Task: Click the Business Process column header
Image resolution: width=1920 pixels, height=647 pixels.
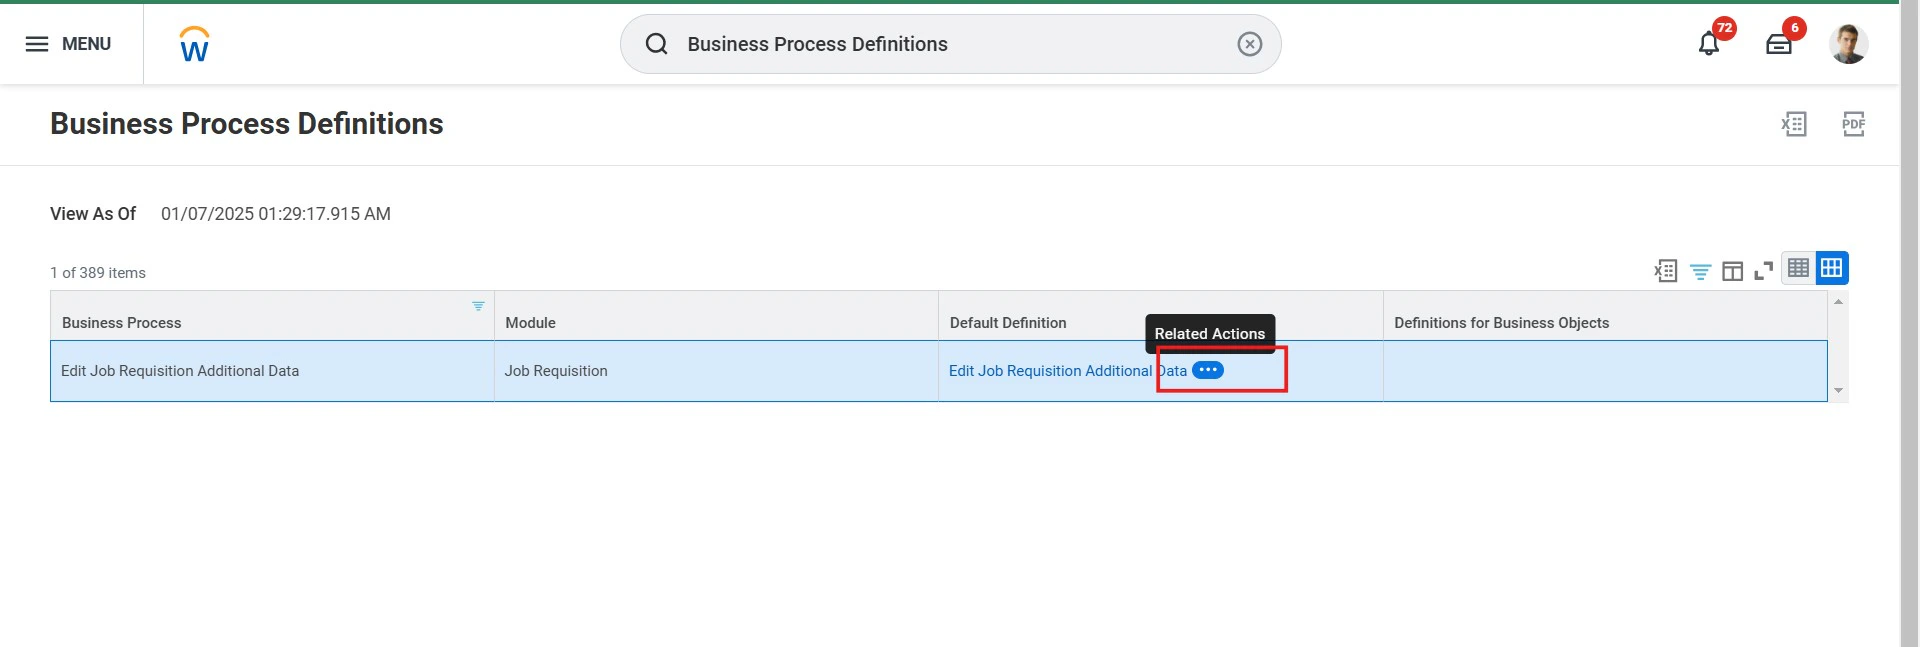Action: click(x=272, y=316)
